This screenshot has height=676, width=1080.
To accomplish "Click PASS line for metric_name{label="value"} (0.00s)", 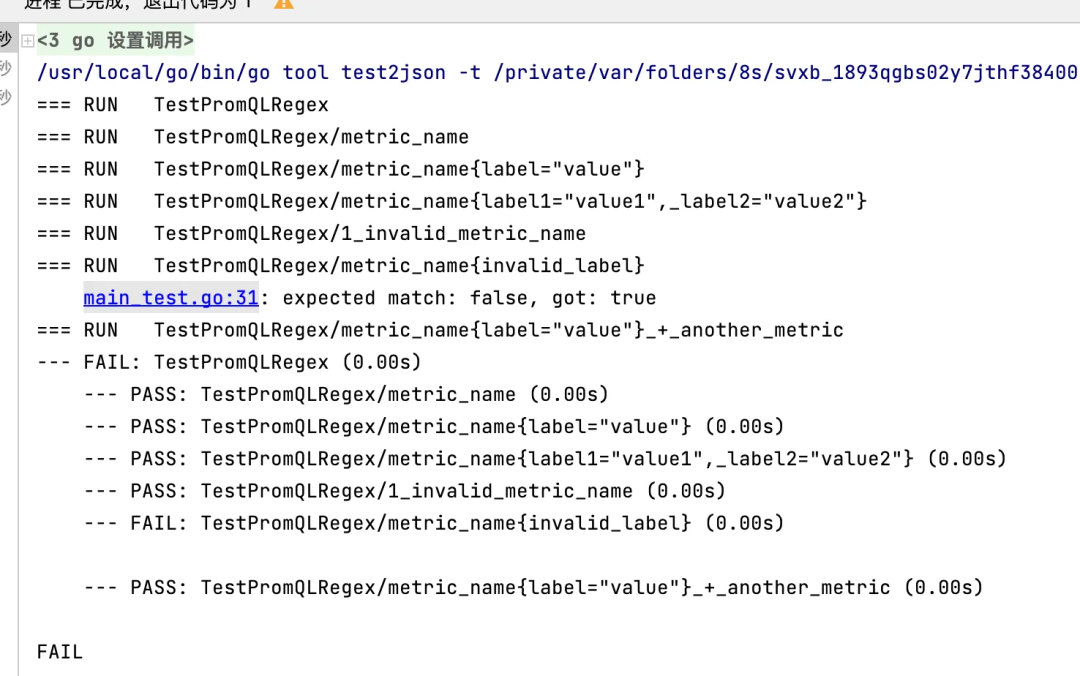I will pyautogui.click(x=434, y=427).
